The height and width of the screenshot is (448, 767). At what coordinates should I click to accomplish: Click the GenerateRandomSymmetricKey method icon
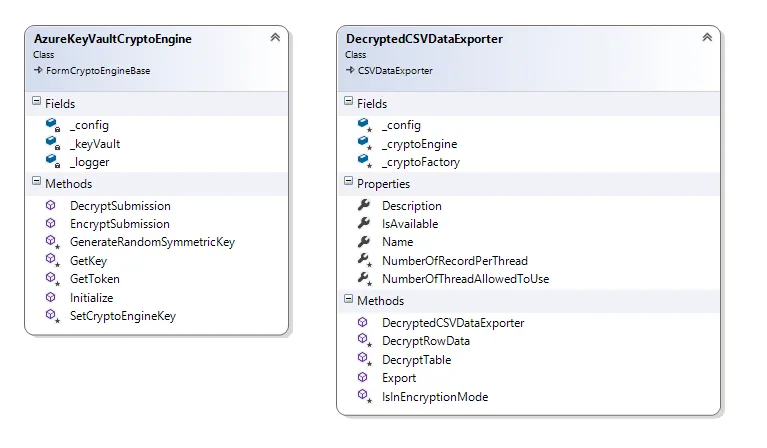52,242
